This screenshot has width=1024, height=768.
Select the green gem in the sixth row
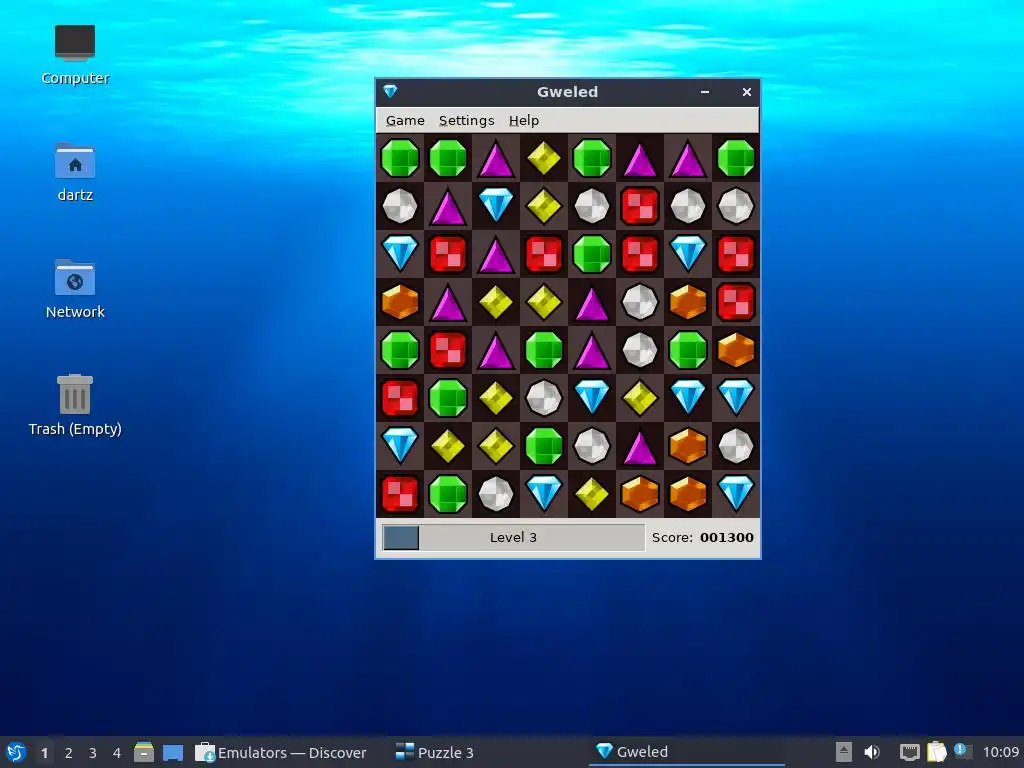point(448,398)
